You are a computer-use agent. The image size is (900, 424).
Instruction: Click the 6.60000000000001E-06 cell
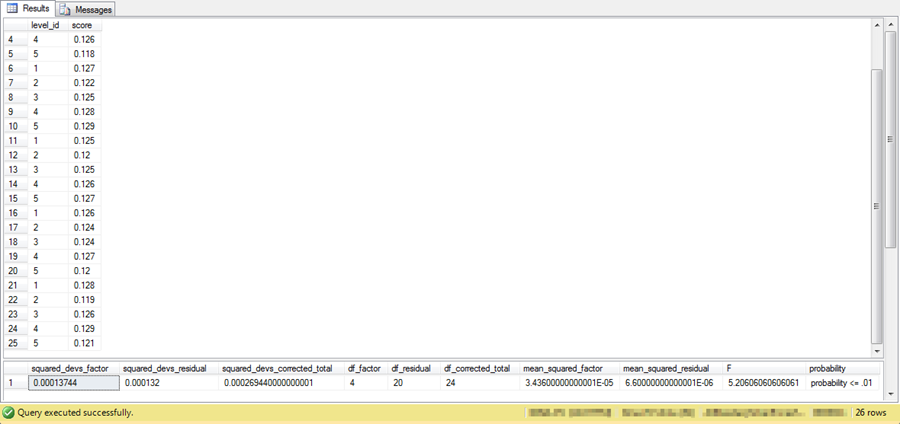coord(669,383)
